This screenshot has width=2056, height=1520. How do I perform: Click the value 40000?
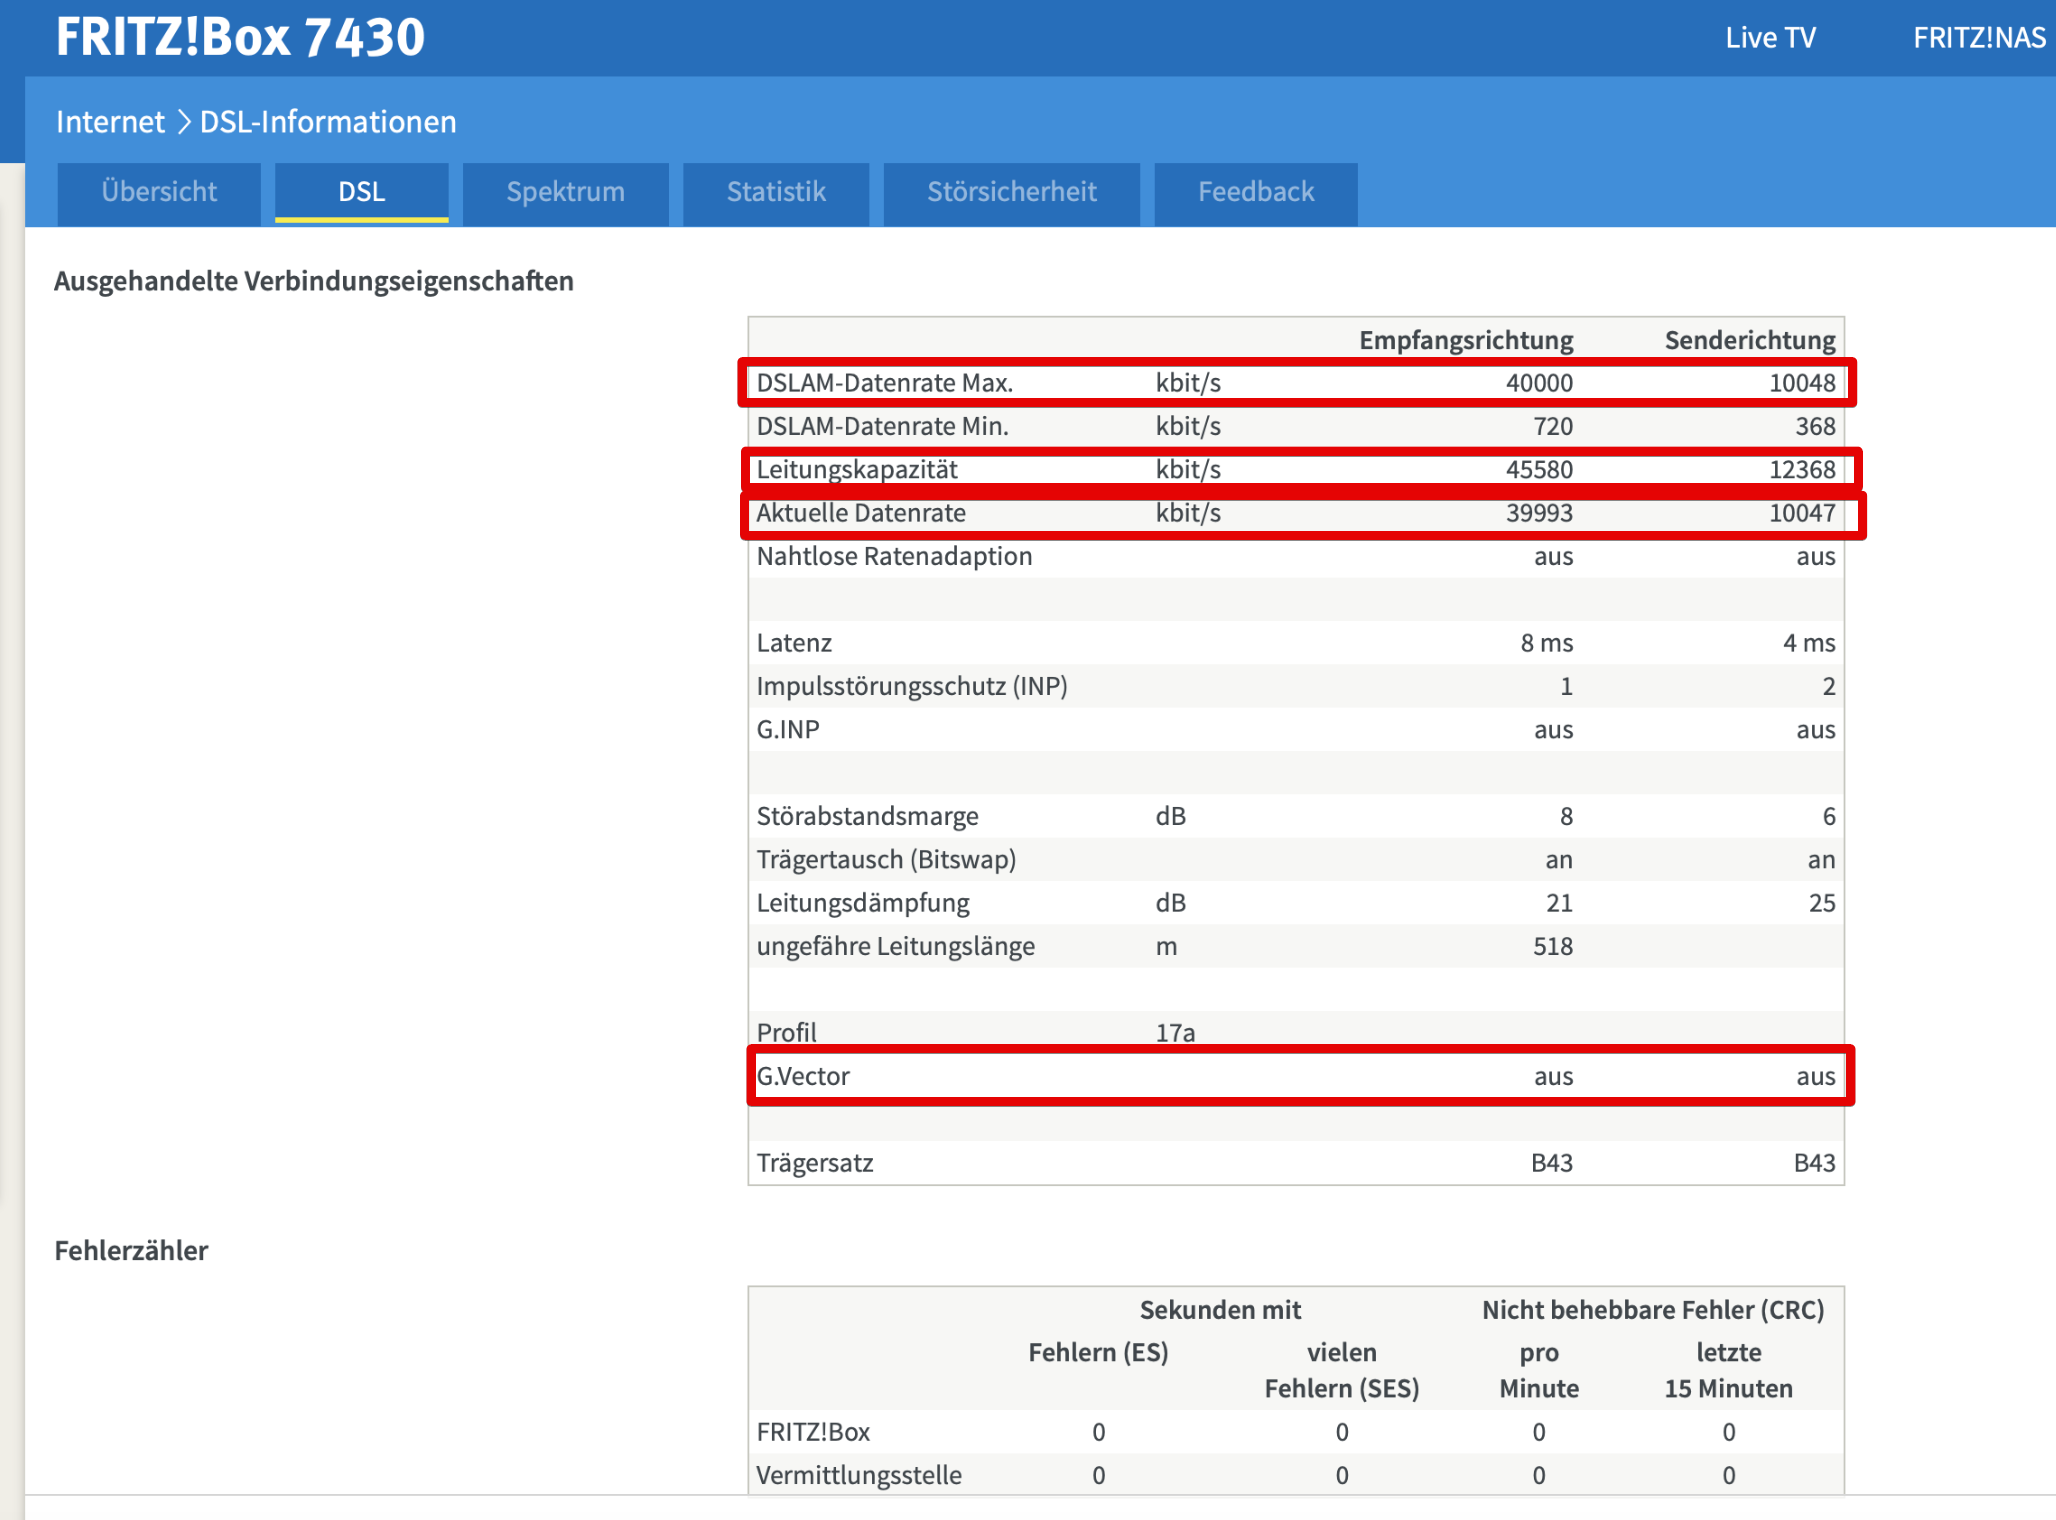(x=1539, y=383)
